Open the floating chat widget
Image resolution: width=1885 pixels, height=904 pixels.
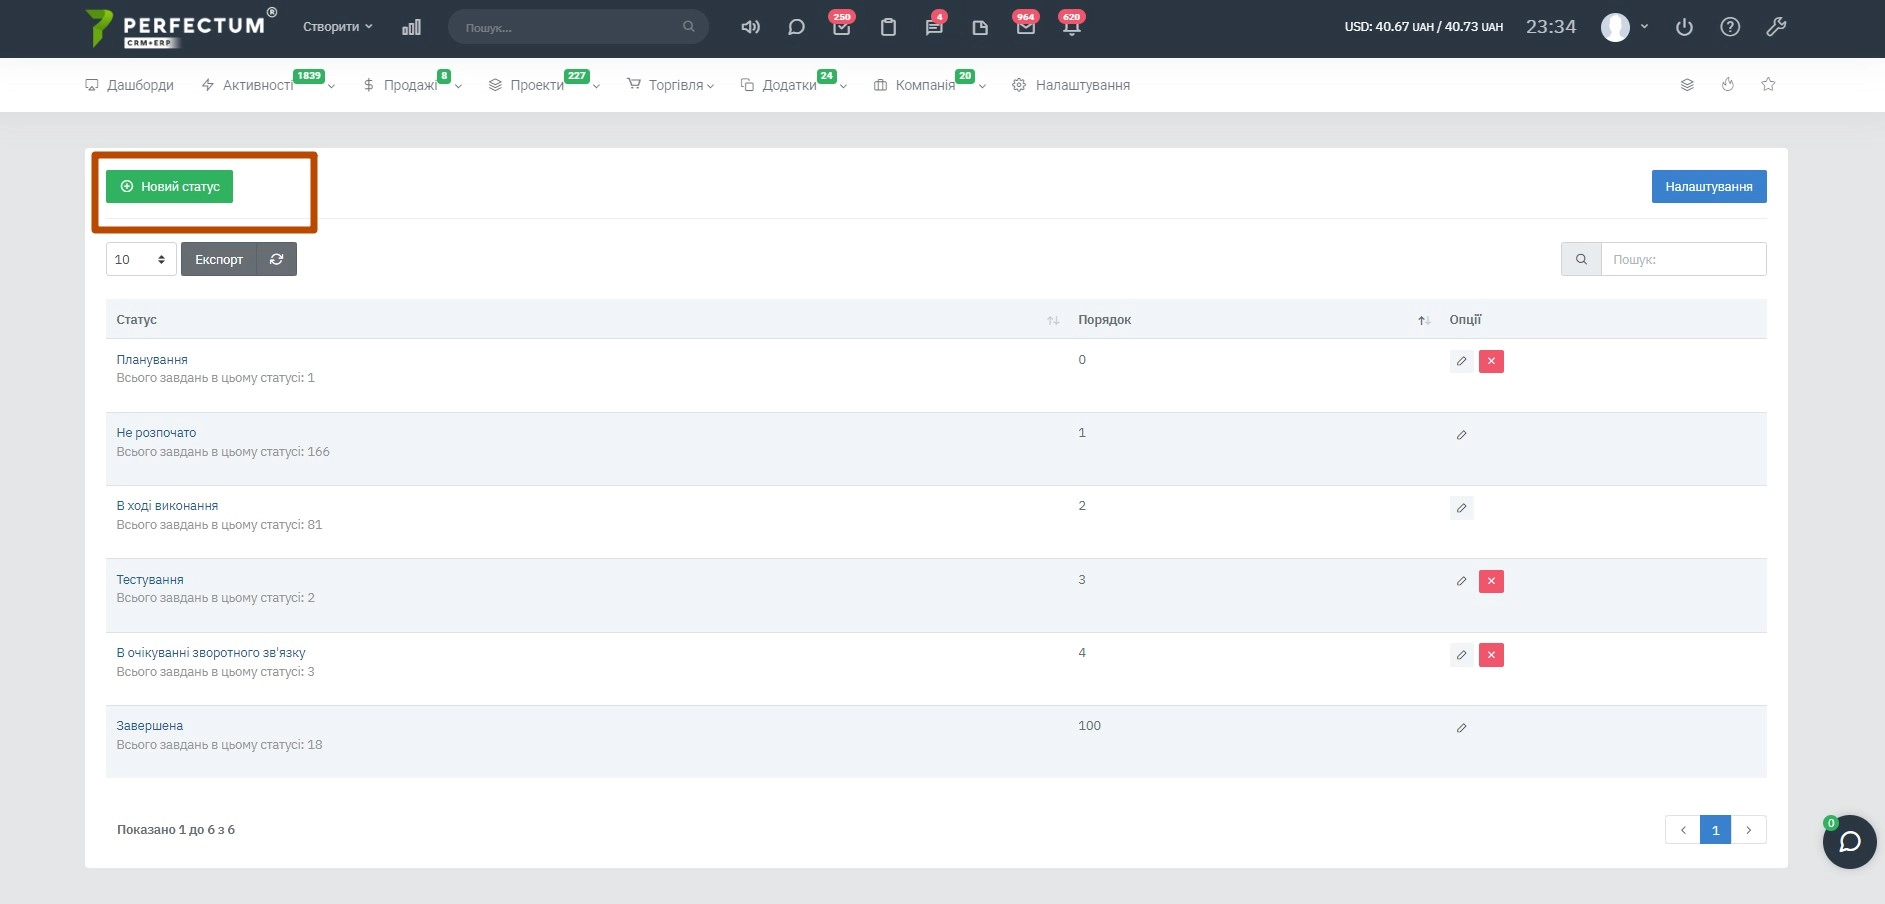[1850, 842]
